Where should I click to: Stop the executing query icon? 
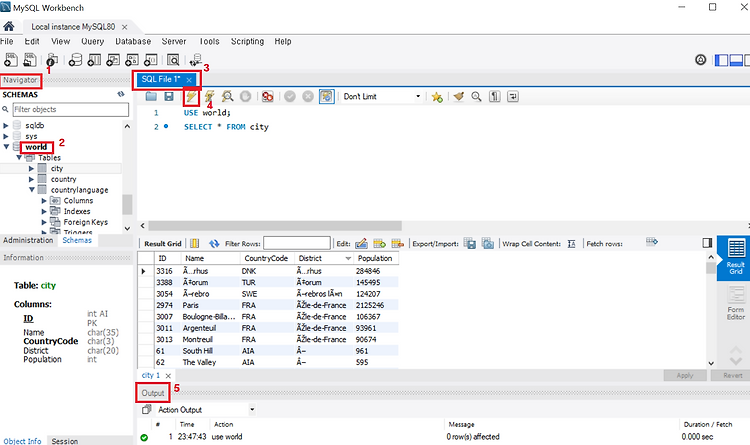click(245, 96)
